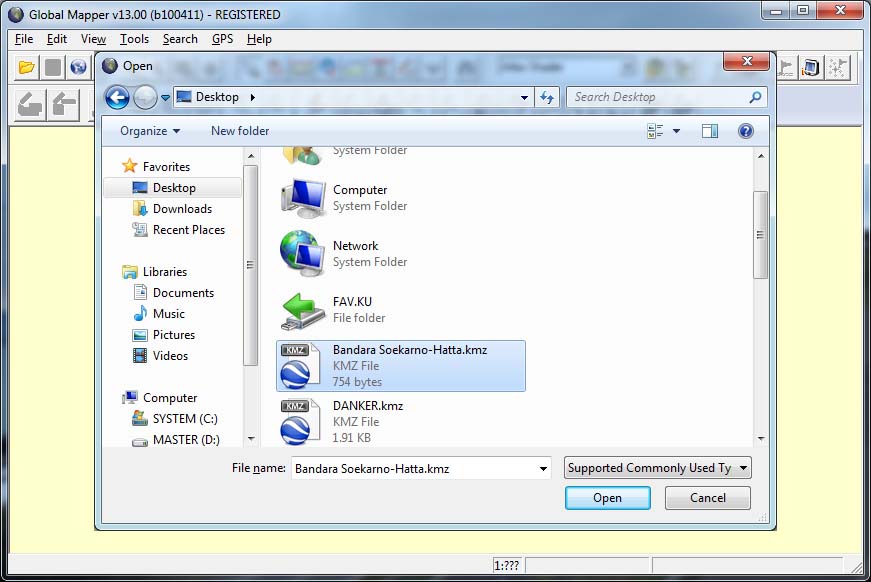The height and width of the screenshot is (582, 871).
Task: Select the Network system folder icon
Action: 303,254
